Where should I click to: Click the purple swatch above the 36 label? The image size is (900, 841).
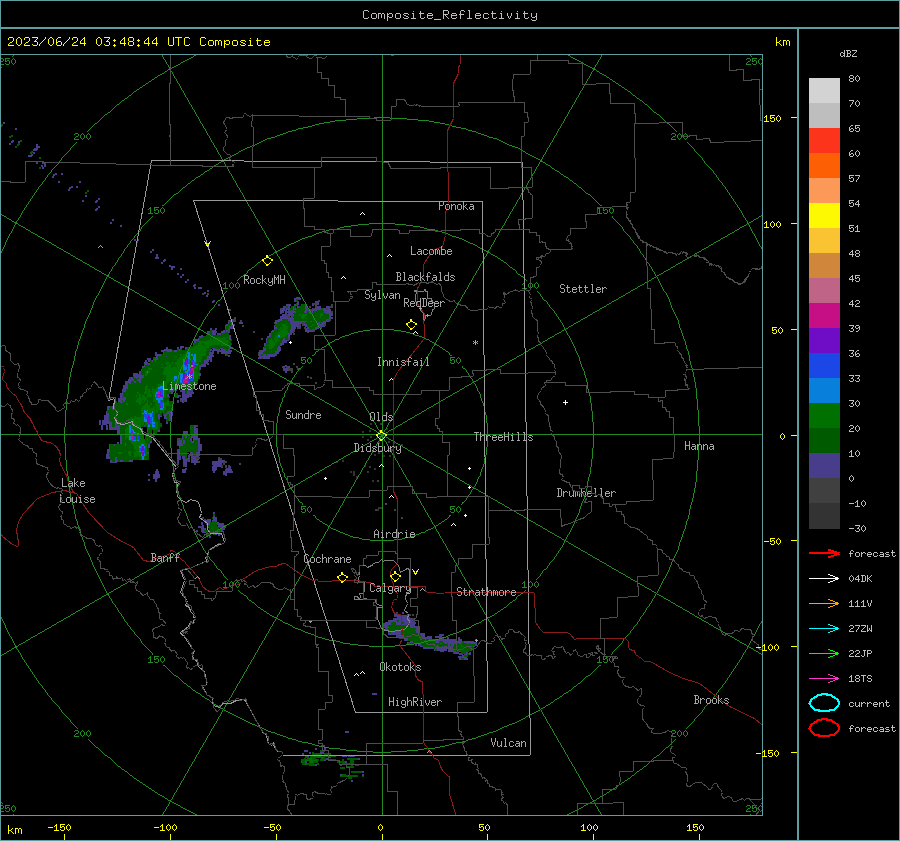click(824, 340)
